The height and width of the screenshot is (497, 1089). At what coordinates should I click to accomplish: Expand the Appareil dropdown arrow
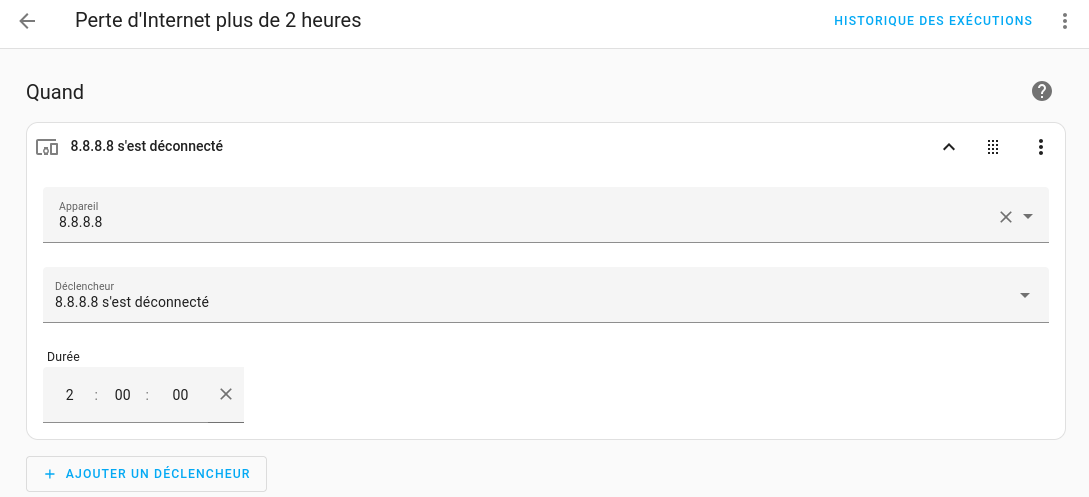tap(1028, 217)
